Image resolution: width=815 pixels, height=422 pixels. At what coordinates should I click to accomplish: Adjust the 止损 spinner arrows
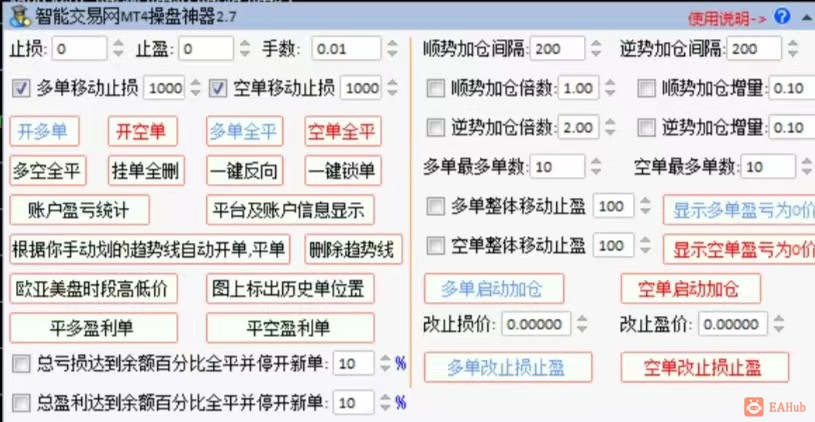(119, 49)
